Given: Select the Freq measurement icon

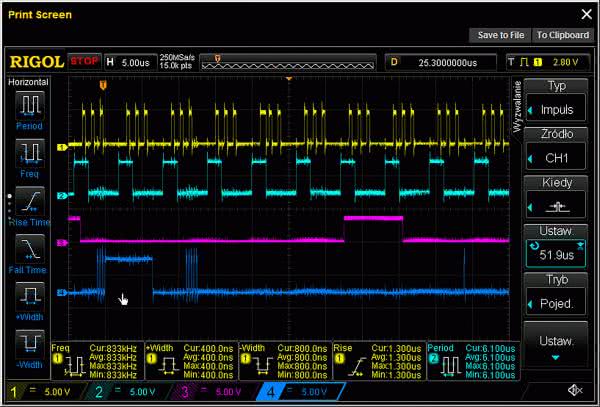Looking at the screenshot, I should pos(29,154).
